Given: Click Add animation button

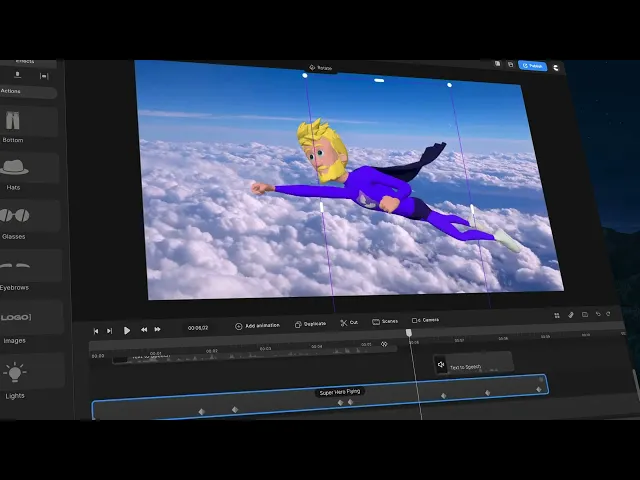Looking at the screenshot, I should (x=258, y=326).
